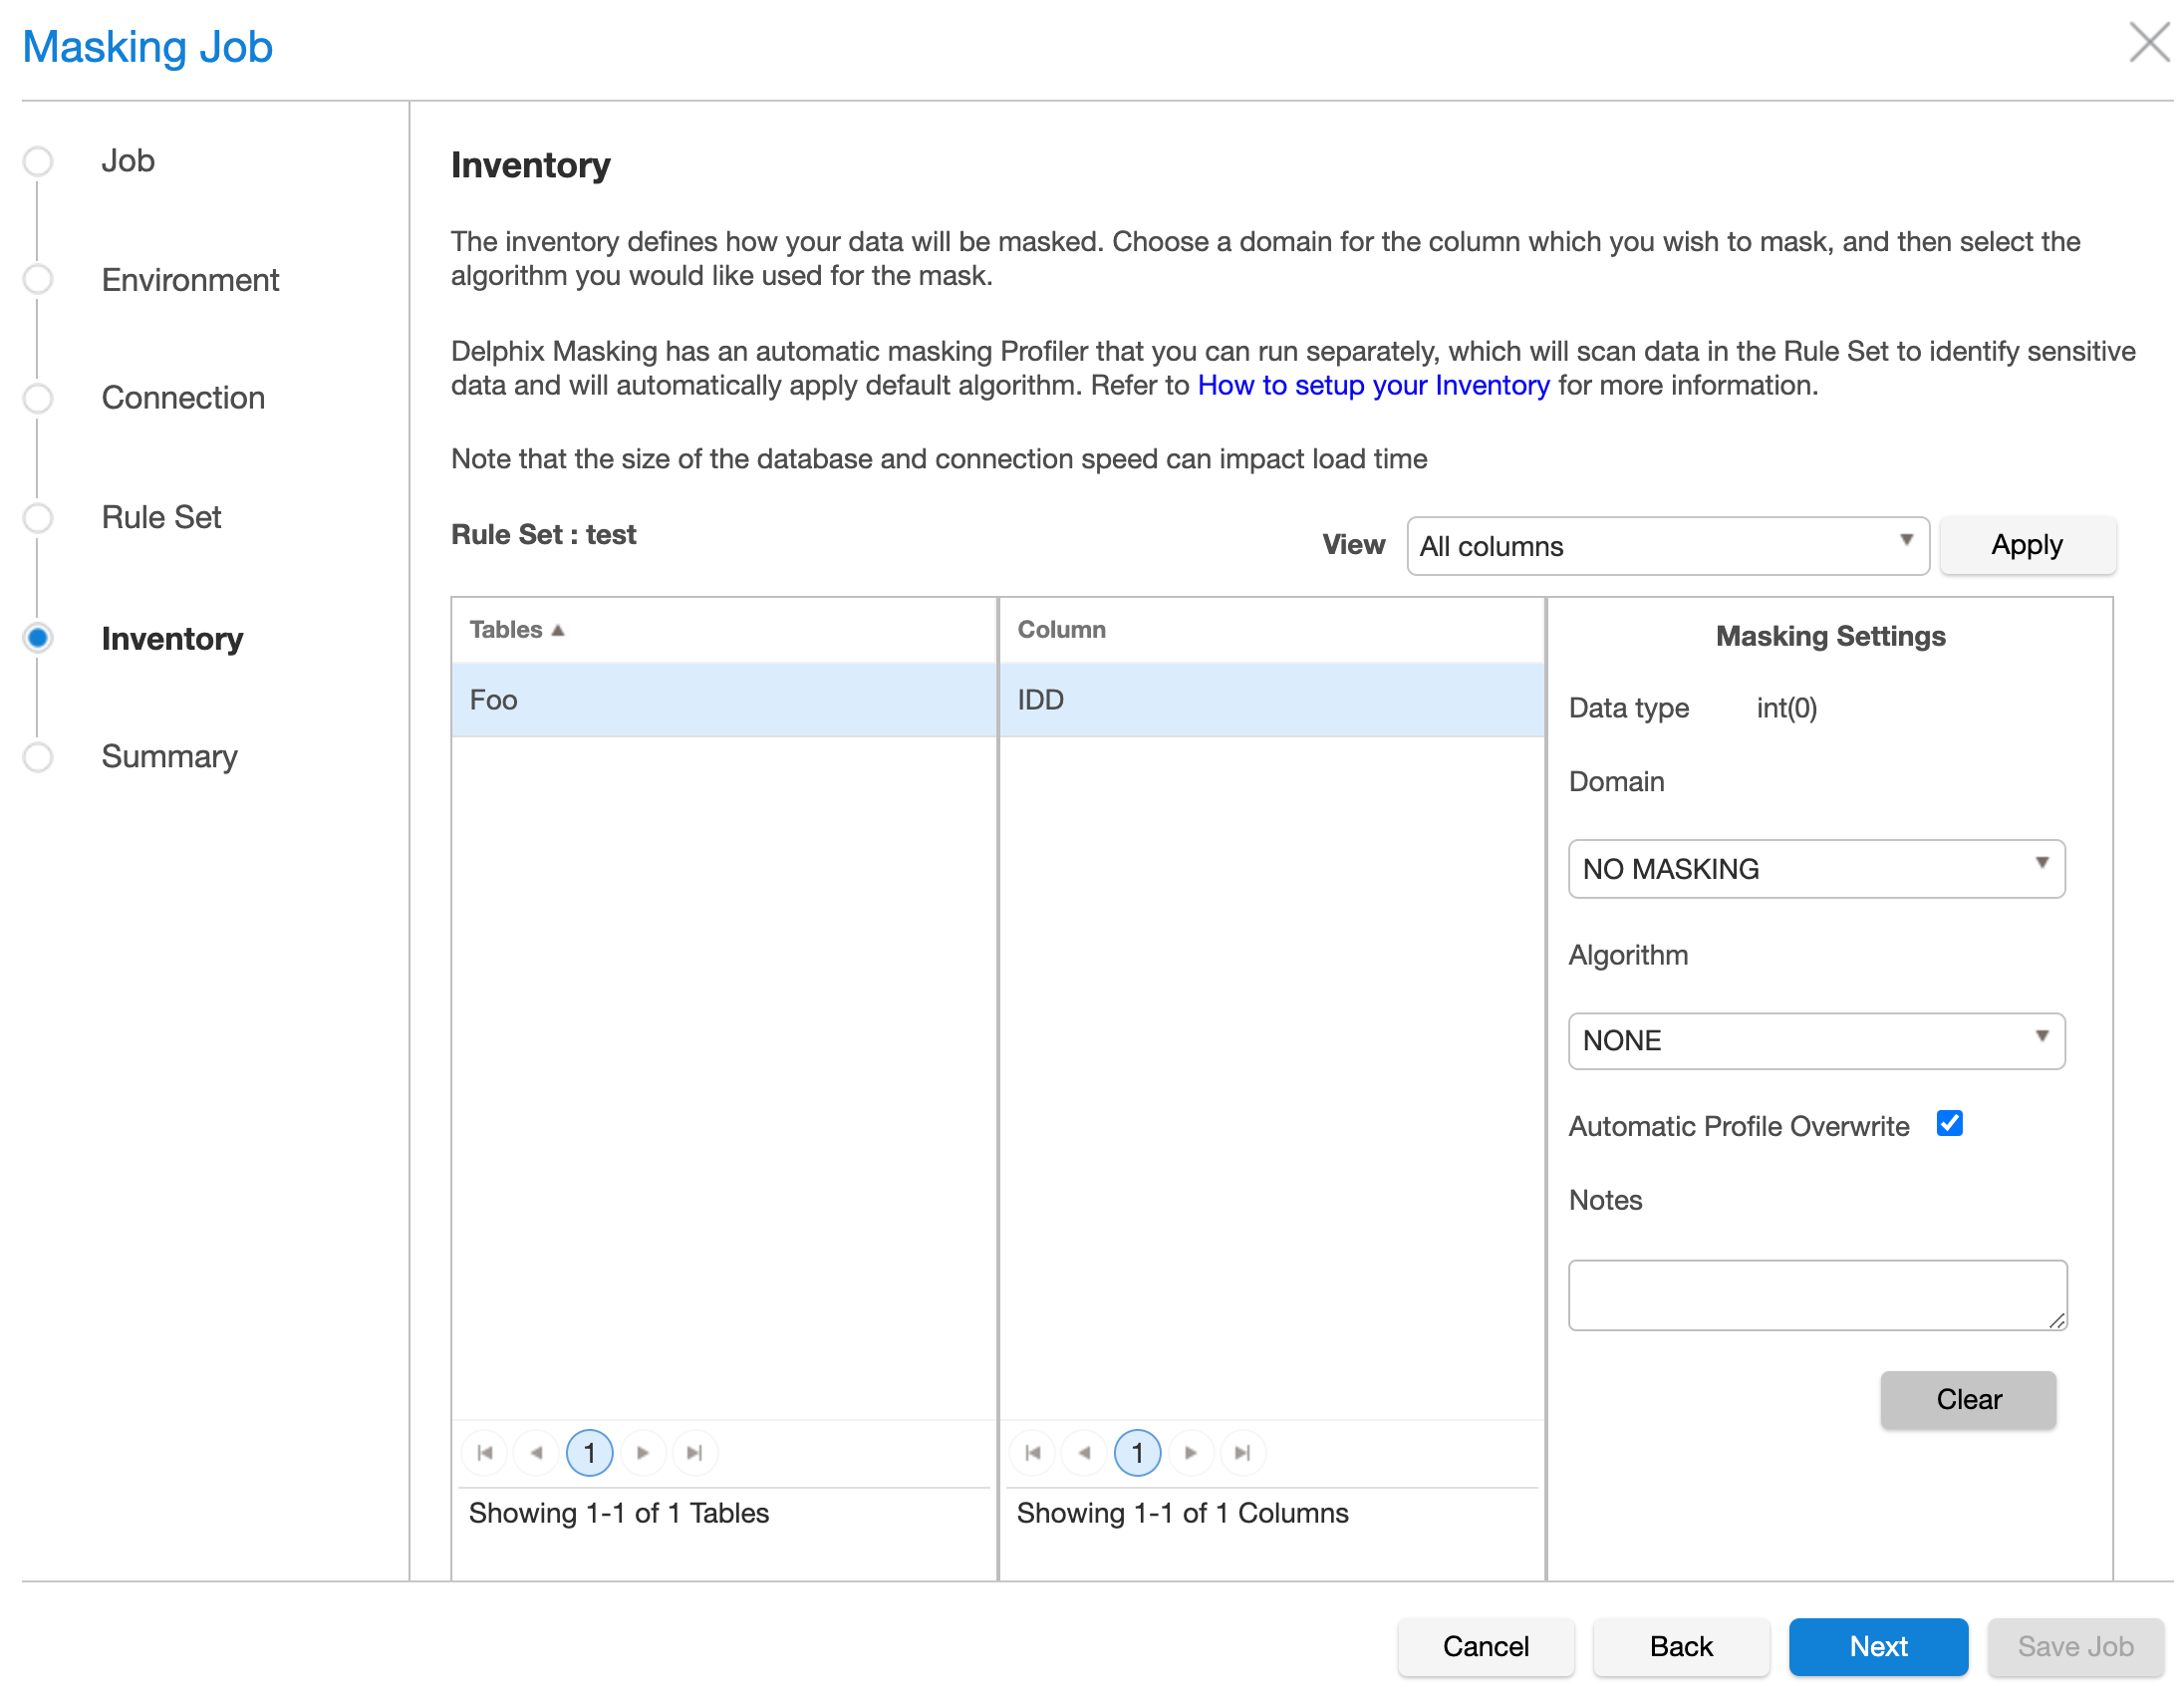Select the Summary step radio
Image resolution: width=2184 pixels, height=1702 pixels.
(38, 757)
